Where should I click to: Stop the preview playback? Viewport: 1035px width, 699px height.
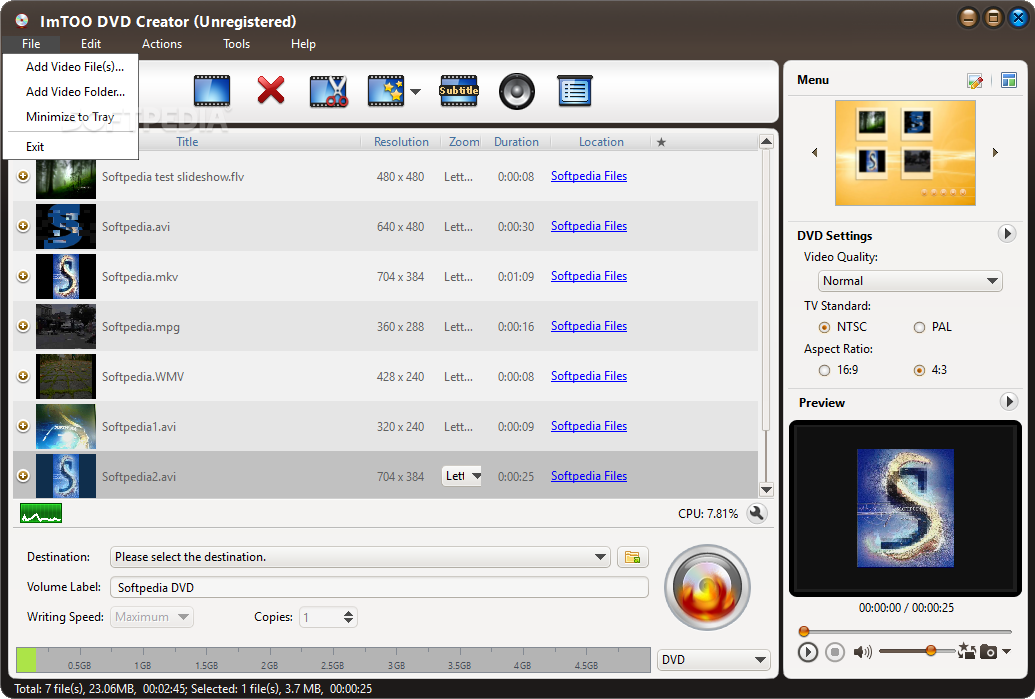coord(834,652)
